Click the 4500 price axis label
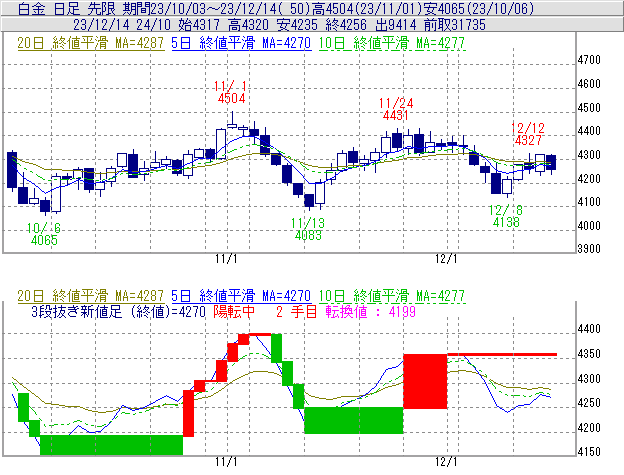Image resolution: width=624 pixels, height=475 pixels. click(x=589, y=108)
